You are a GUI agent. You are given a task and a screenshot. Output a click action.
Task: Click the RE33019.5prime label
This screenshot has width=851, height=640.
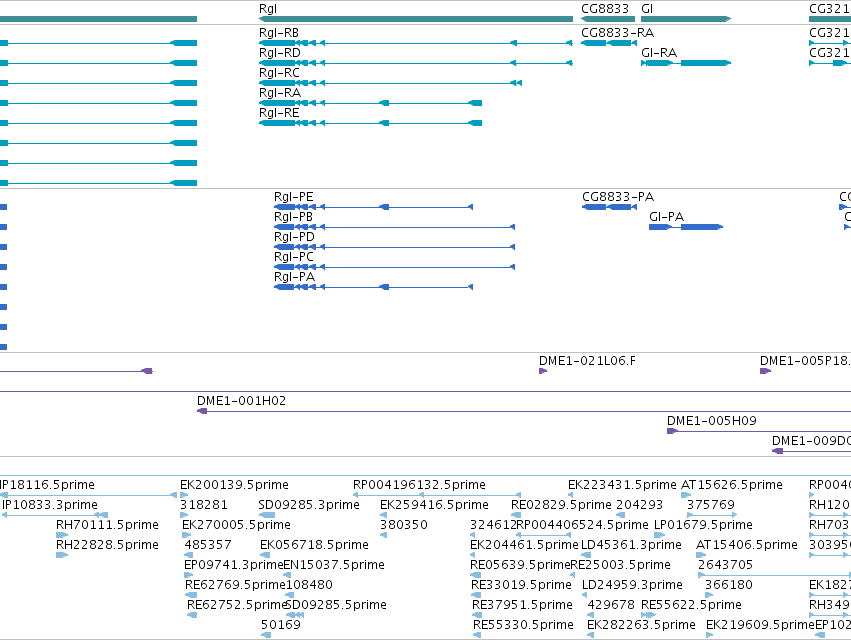coord(522,585)
